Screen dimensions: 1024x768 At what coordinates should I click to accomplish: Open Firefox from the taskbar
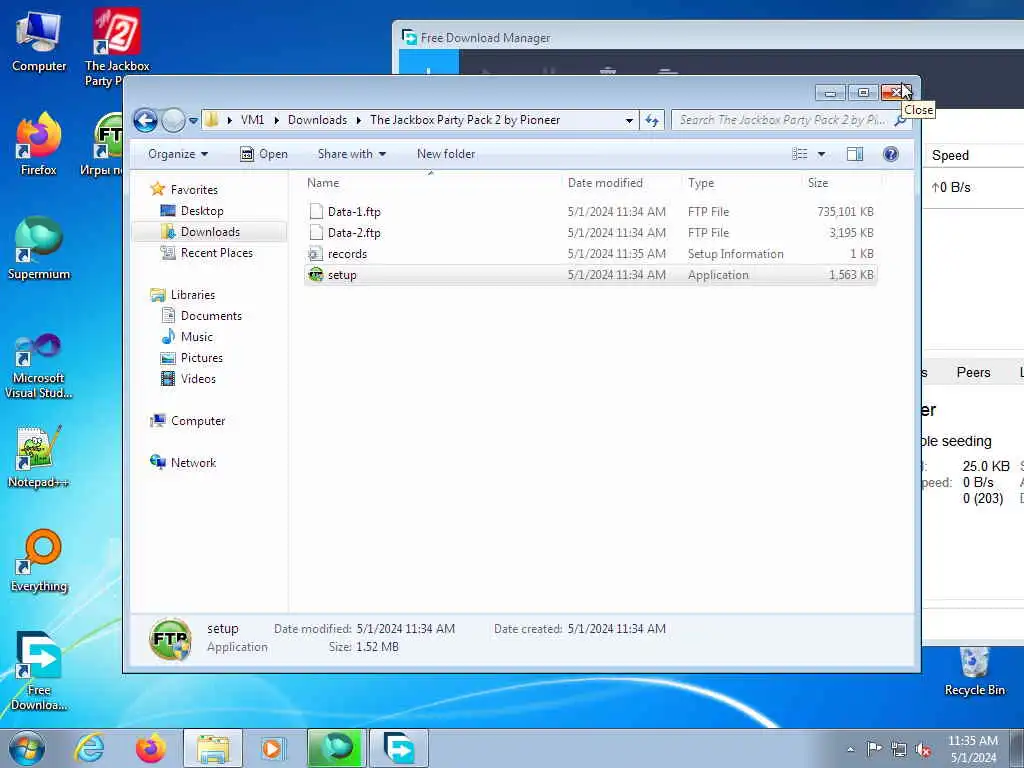(x=150, y=748)
